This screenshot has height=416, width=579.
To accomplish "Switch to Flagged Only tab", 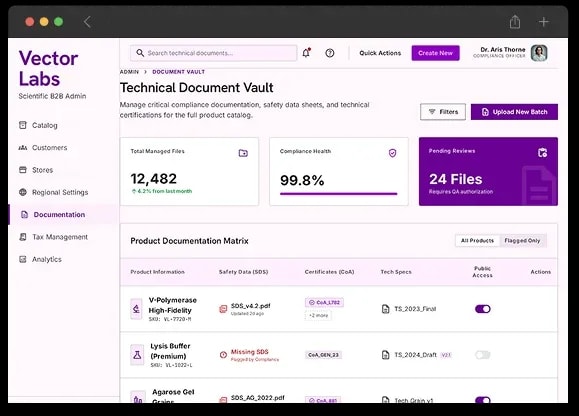I will (522, 241).
